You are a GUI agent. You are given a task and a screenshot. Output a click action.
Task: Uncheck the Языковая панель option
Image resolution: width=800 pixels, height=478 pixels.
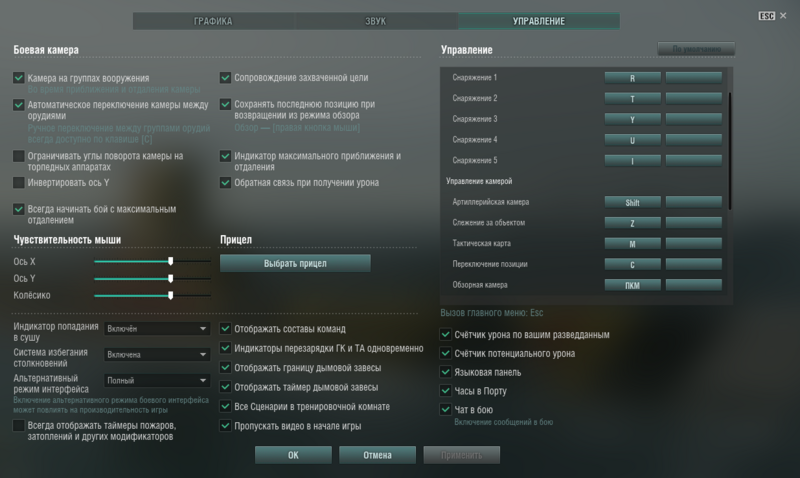pos(446,372)
